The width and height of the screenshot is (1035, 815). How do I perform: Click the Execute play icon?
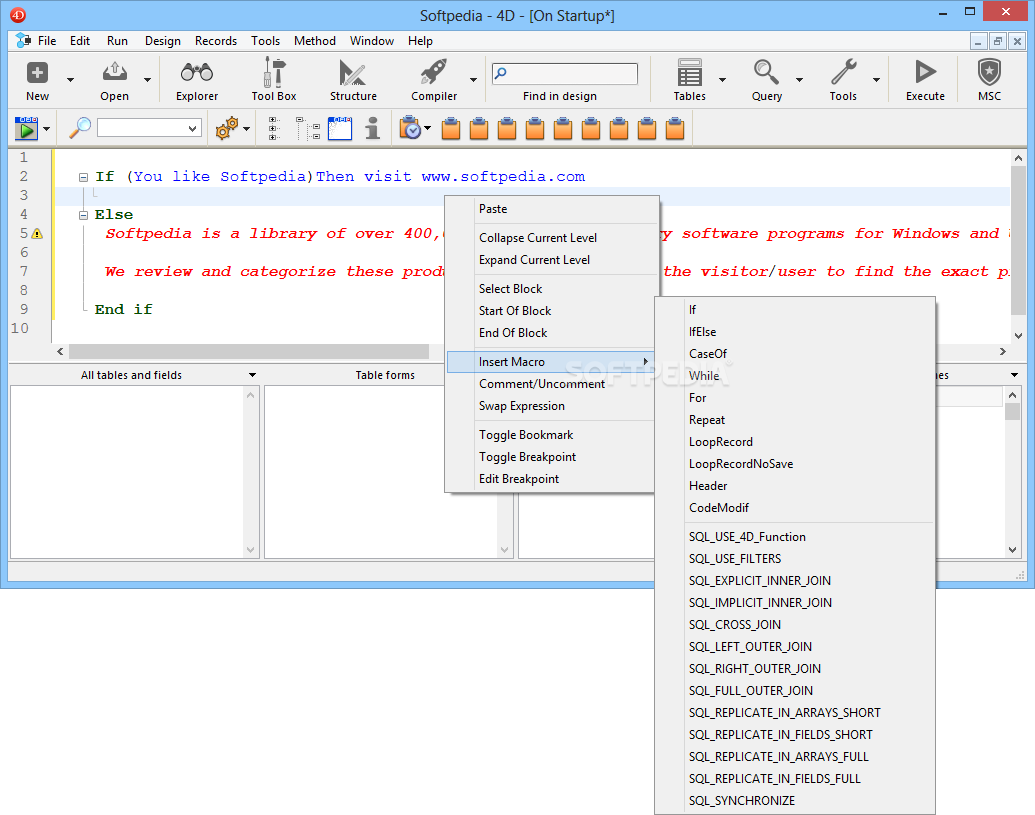tap(925, 73)
